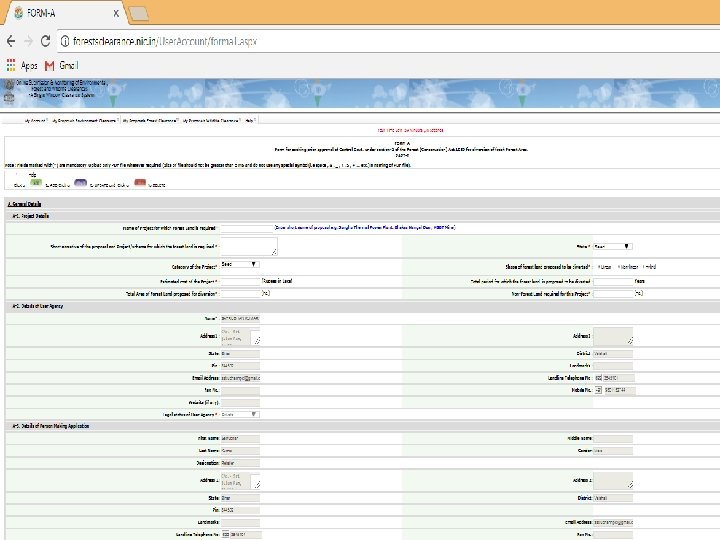Click the short narrative text area

pos(249,246)
